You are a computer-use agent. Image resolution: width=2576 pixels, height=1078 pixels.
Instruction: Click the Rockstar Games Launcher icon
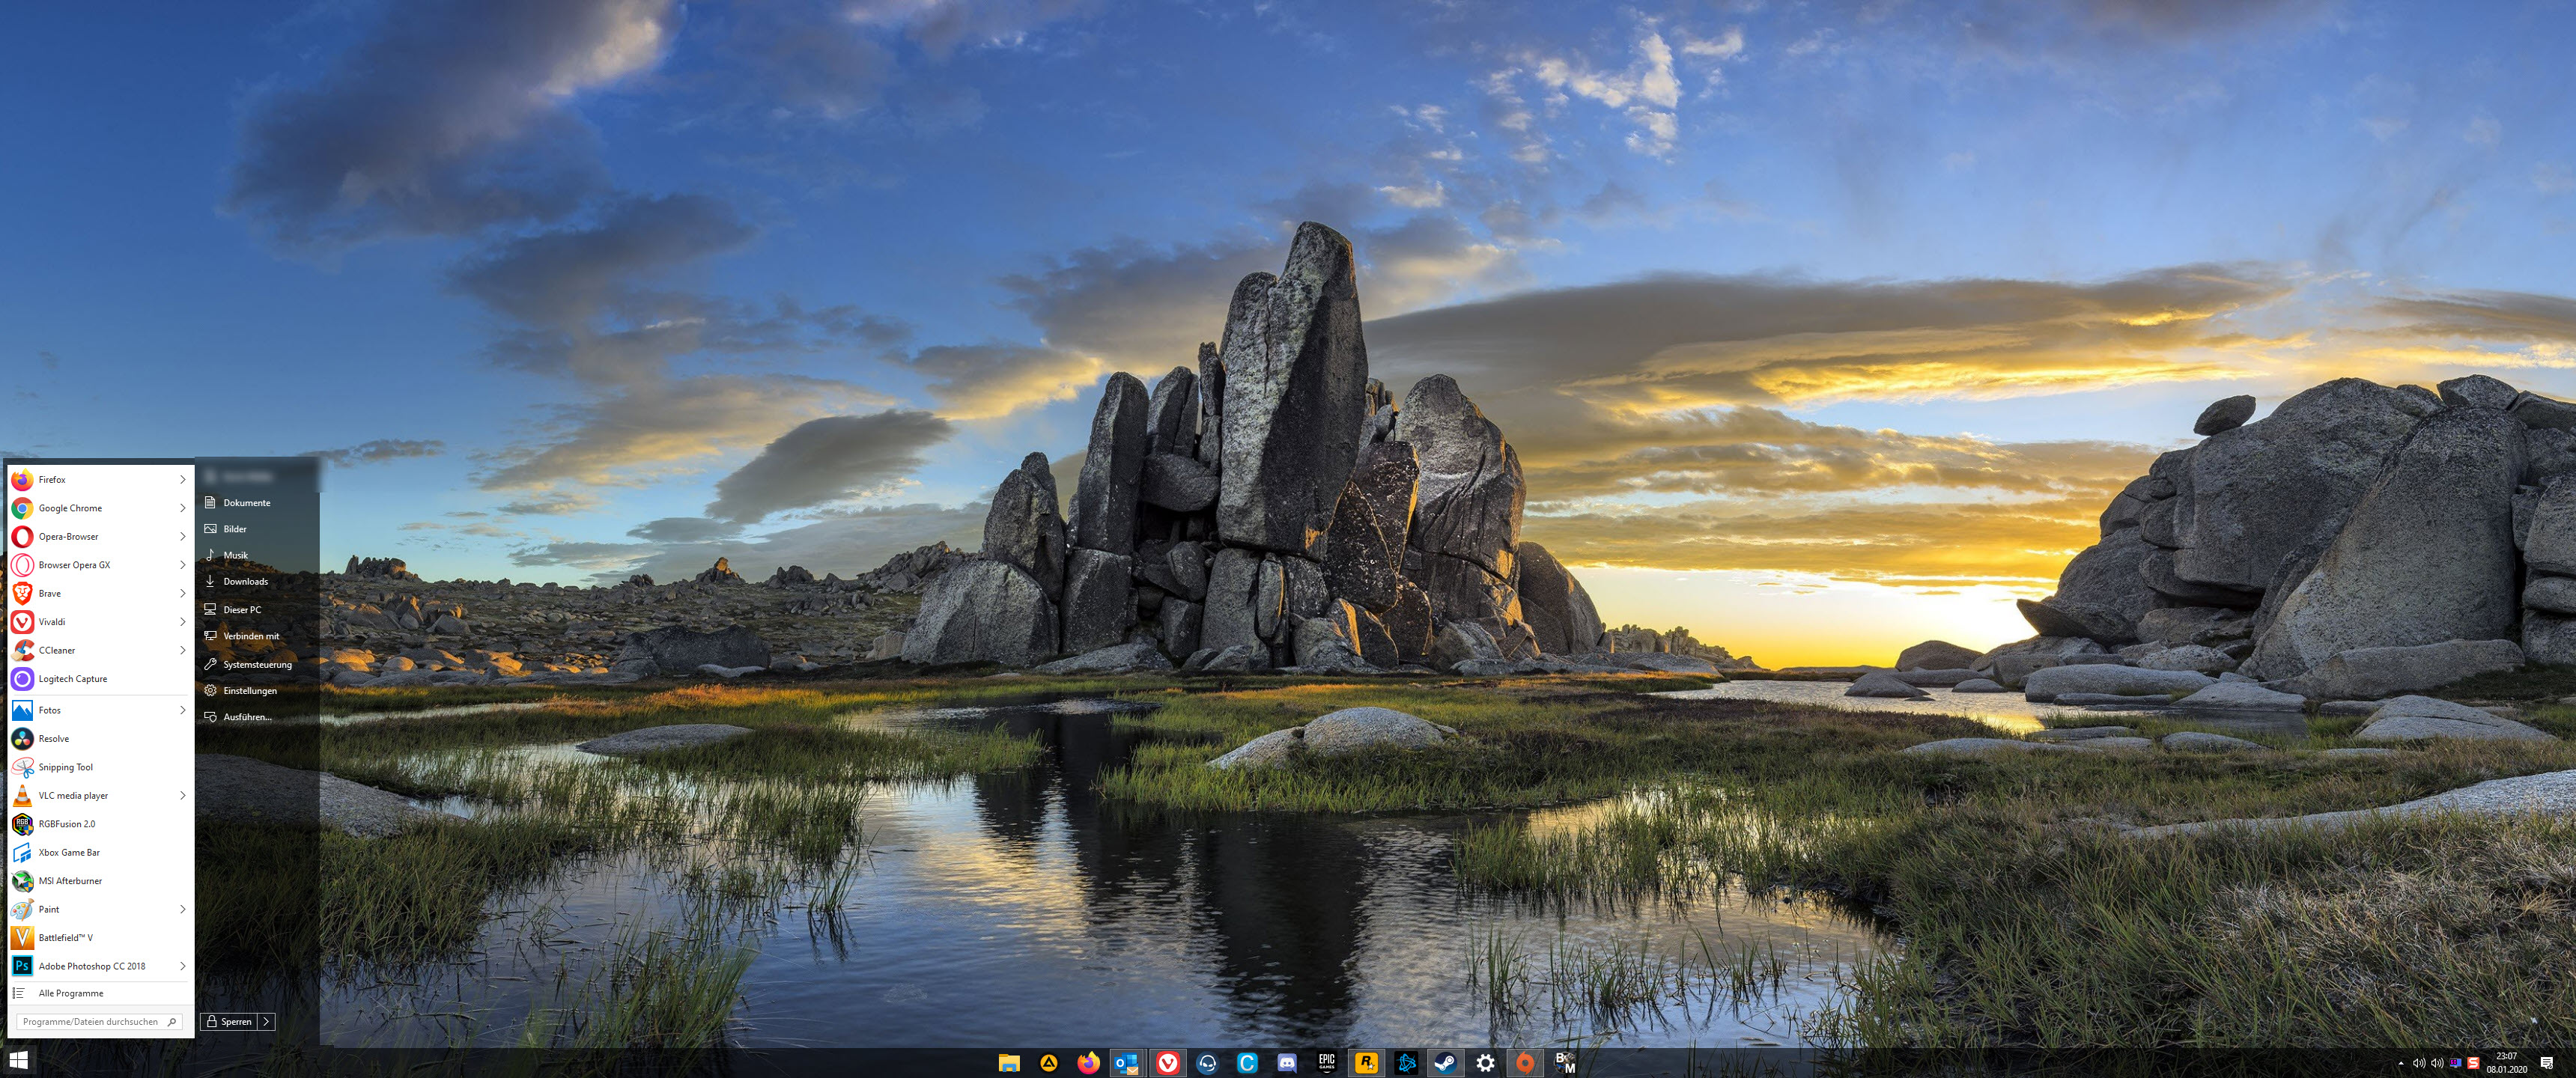coord(1366,1063)
